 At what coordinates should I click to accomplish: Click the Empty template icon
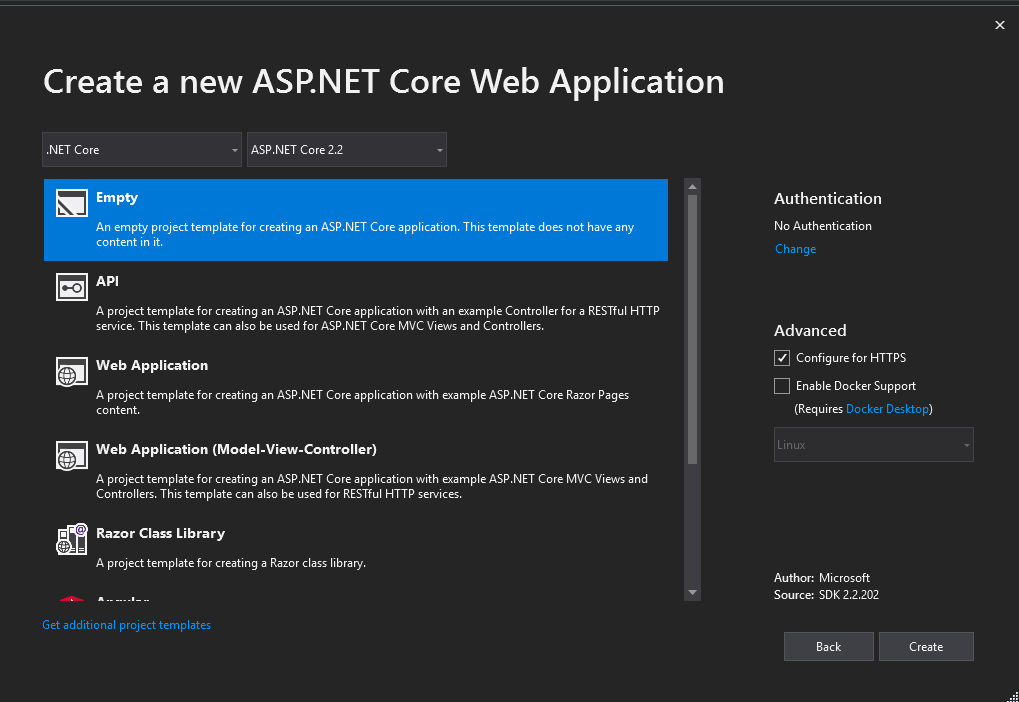click(71, 203)
